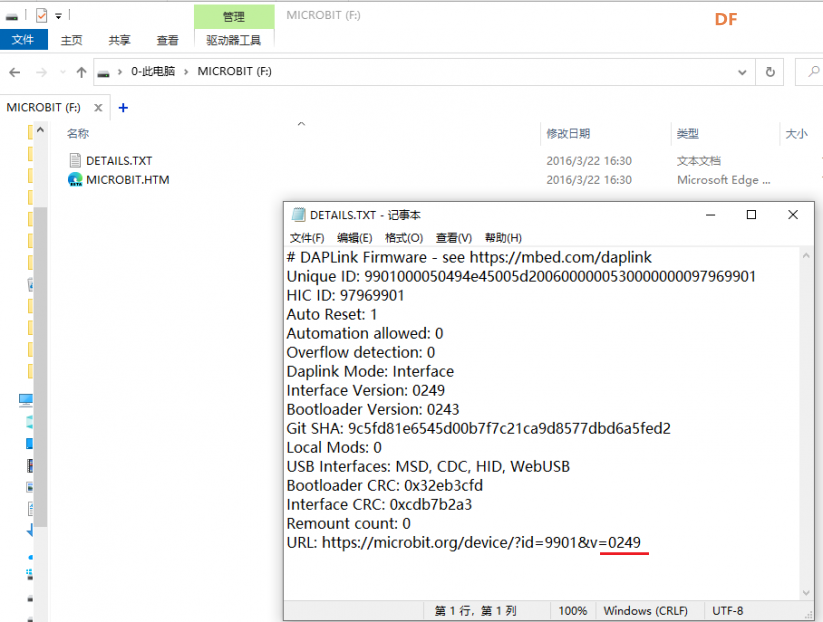823x622 pixels.
Task: Select the 管理 contextual tab
Action: tap(234, 17)
